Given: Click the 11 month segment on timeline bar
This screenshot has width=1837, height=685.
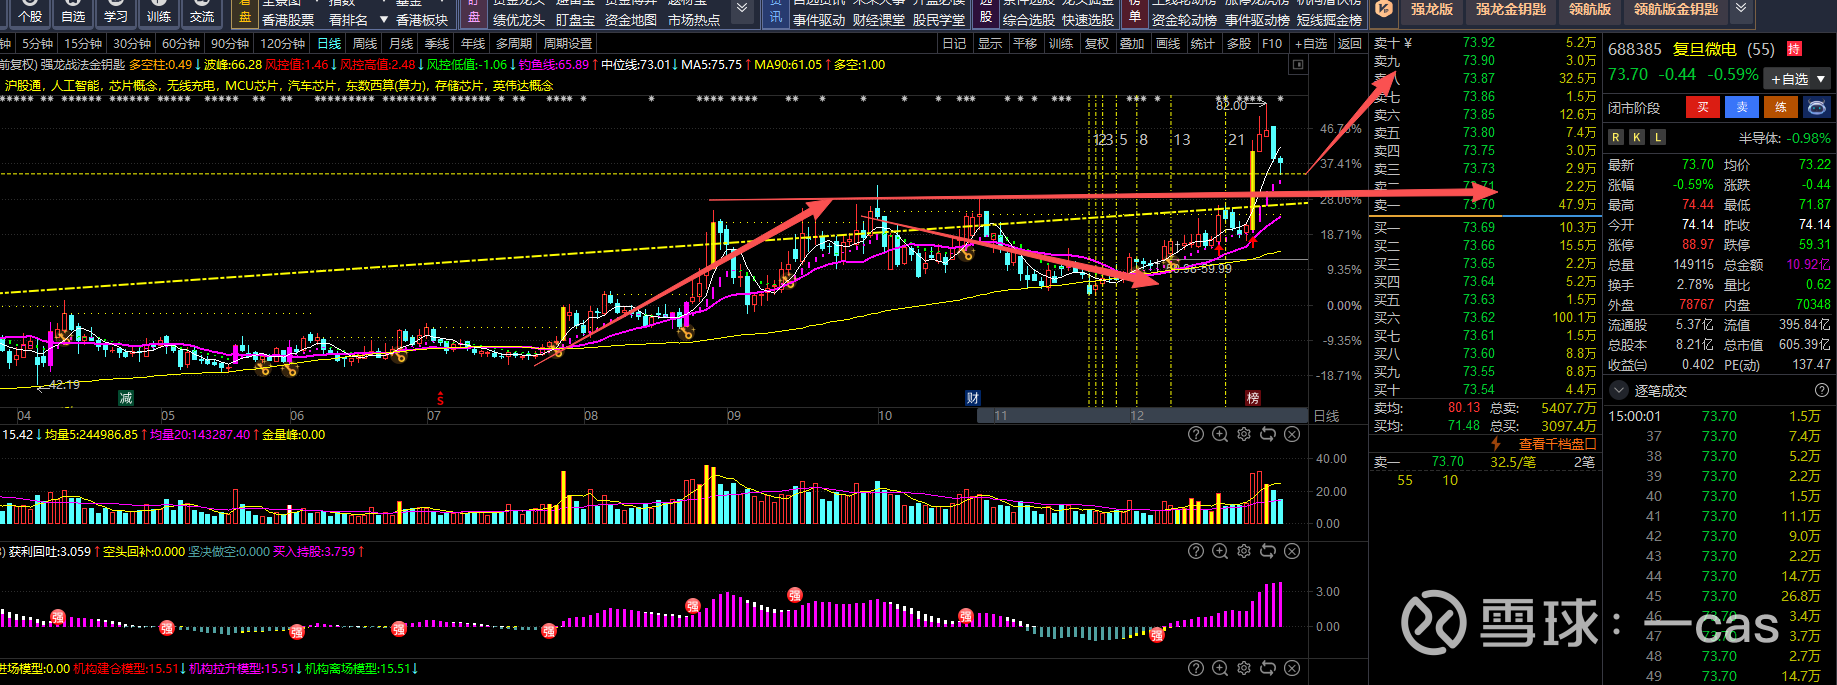Looking at the screenshot, I should point(1001,416).
